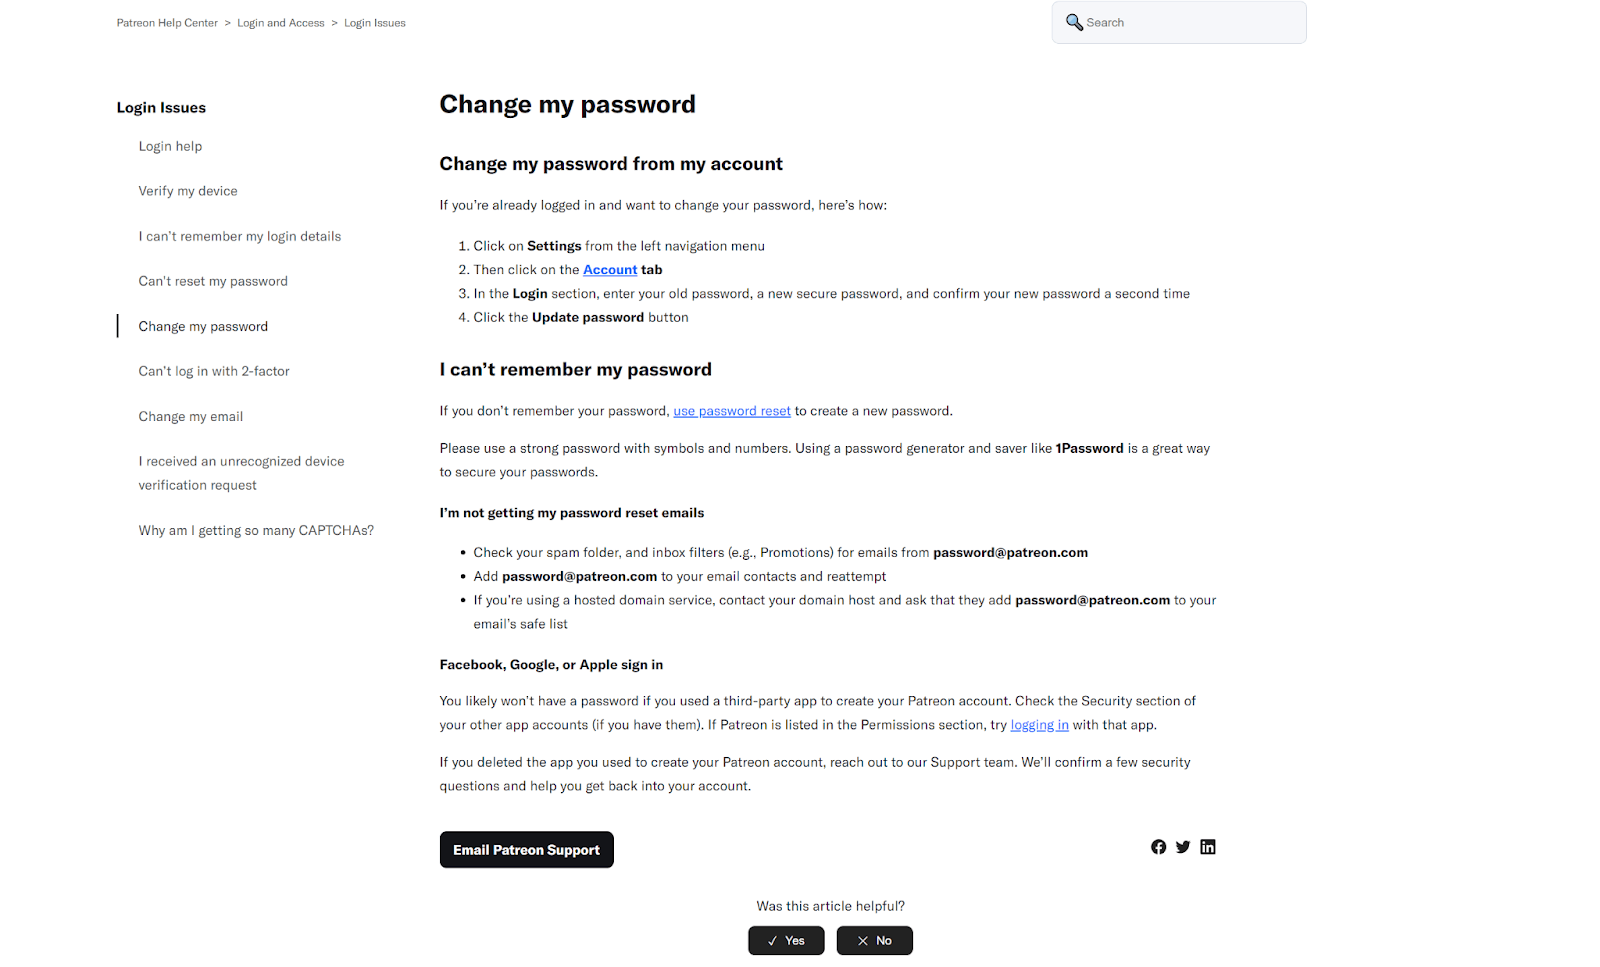Open Login help sidebar article

[x=170, y=146]
